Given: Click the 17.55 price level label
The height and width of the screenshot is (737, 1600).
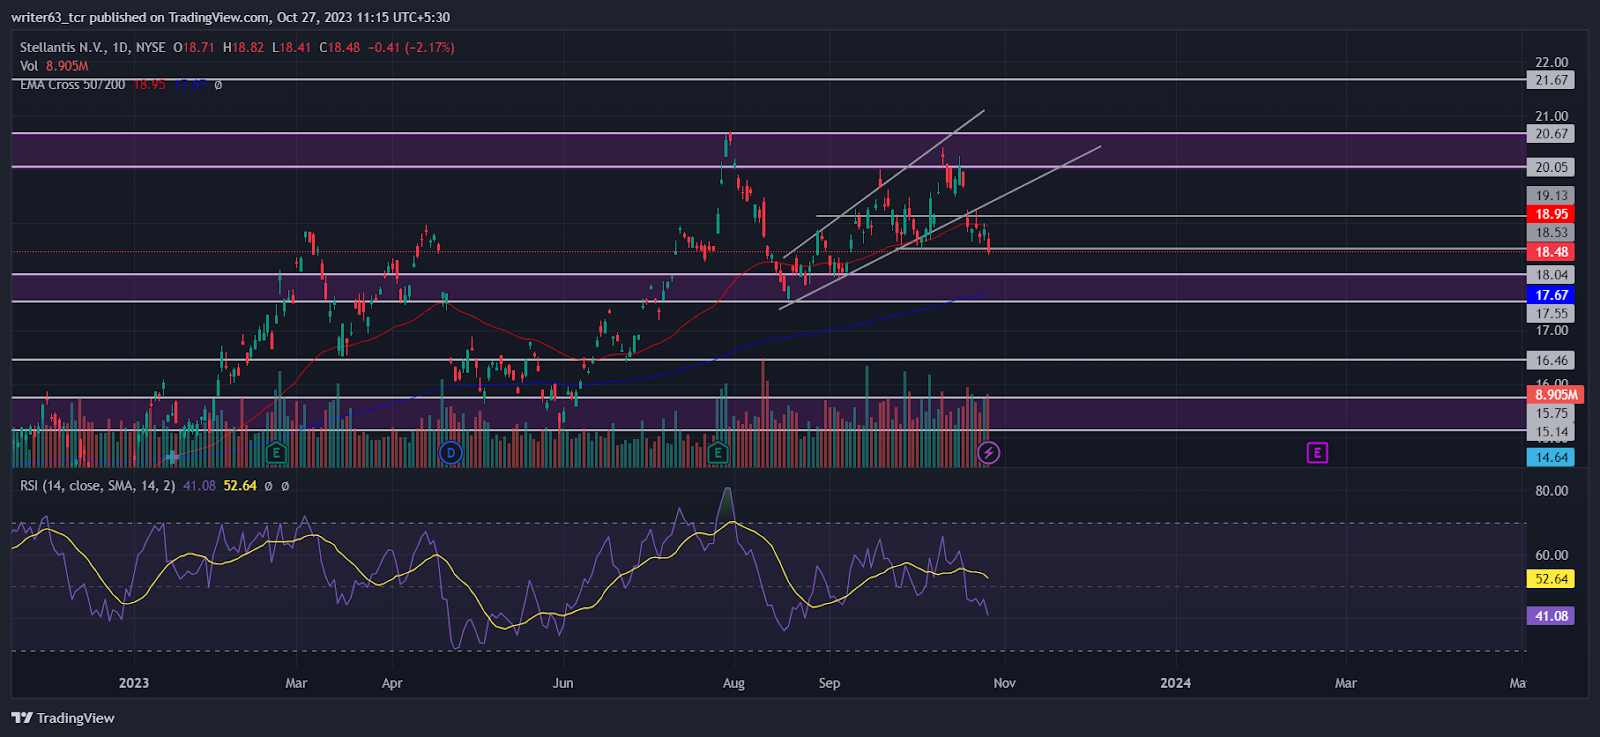Looking at the screenshot, I should click(1551, 314).
